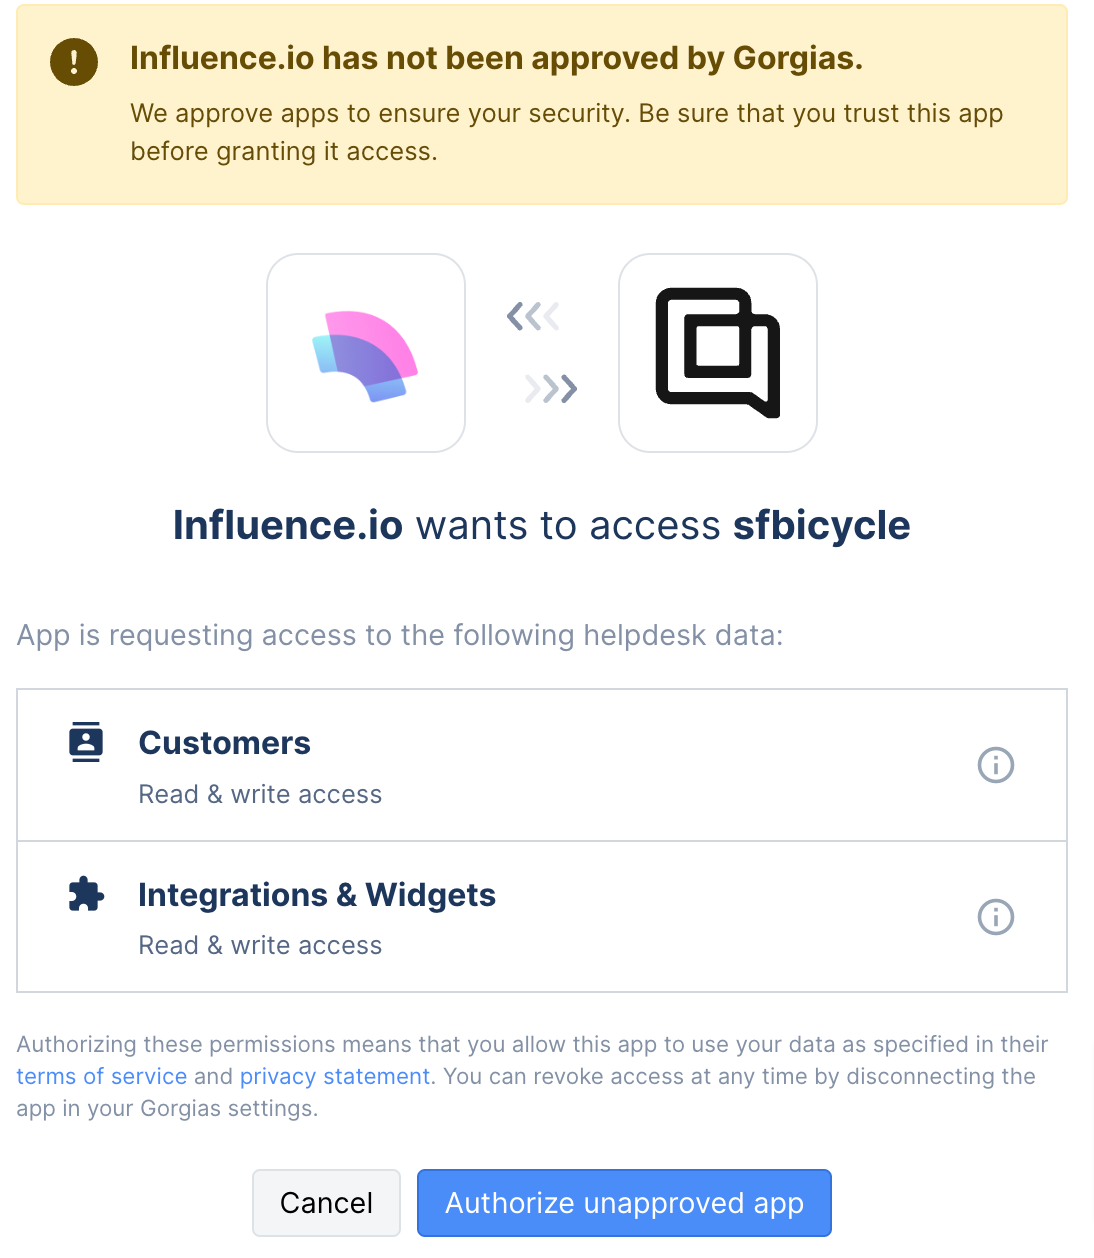Viewport: 1094px width, 1258px height.
Task: Open info tooltip for Customers permission
Action: click(x=996, y=765)
